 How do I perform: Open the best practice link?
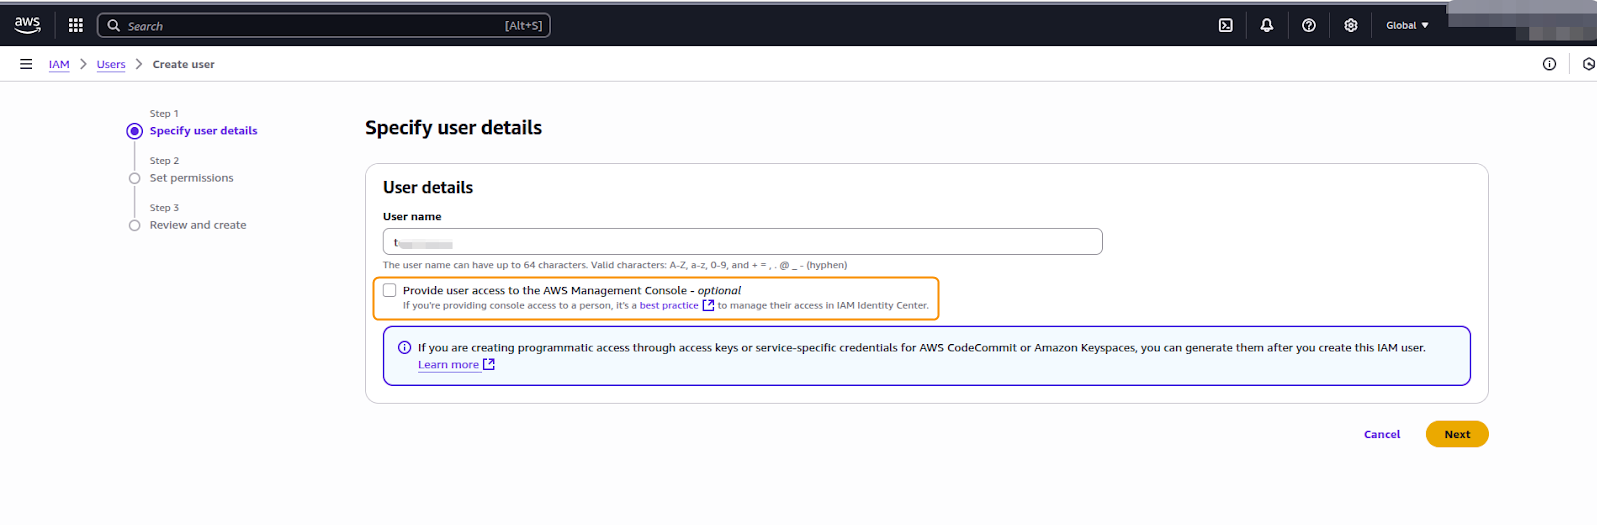668,305
